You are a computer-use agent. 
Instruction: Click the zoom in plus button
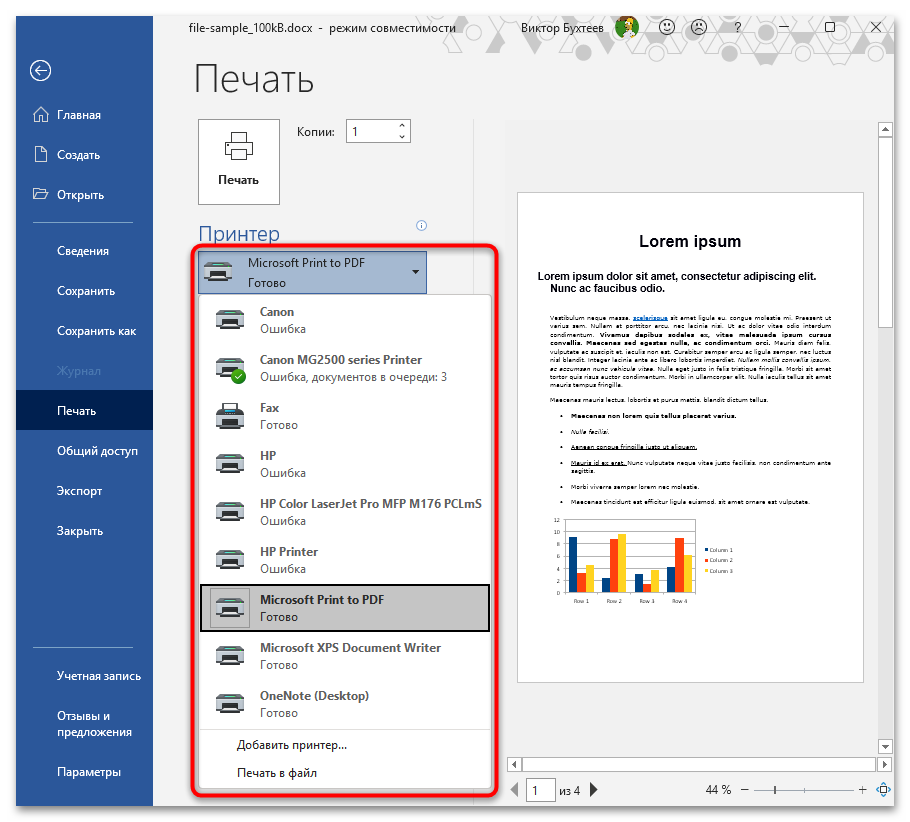point(862,789)
